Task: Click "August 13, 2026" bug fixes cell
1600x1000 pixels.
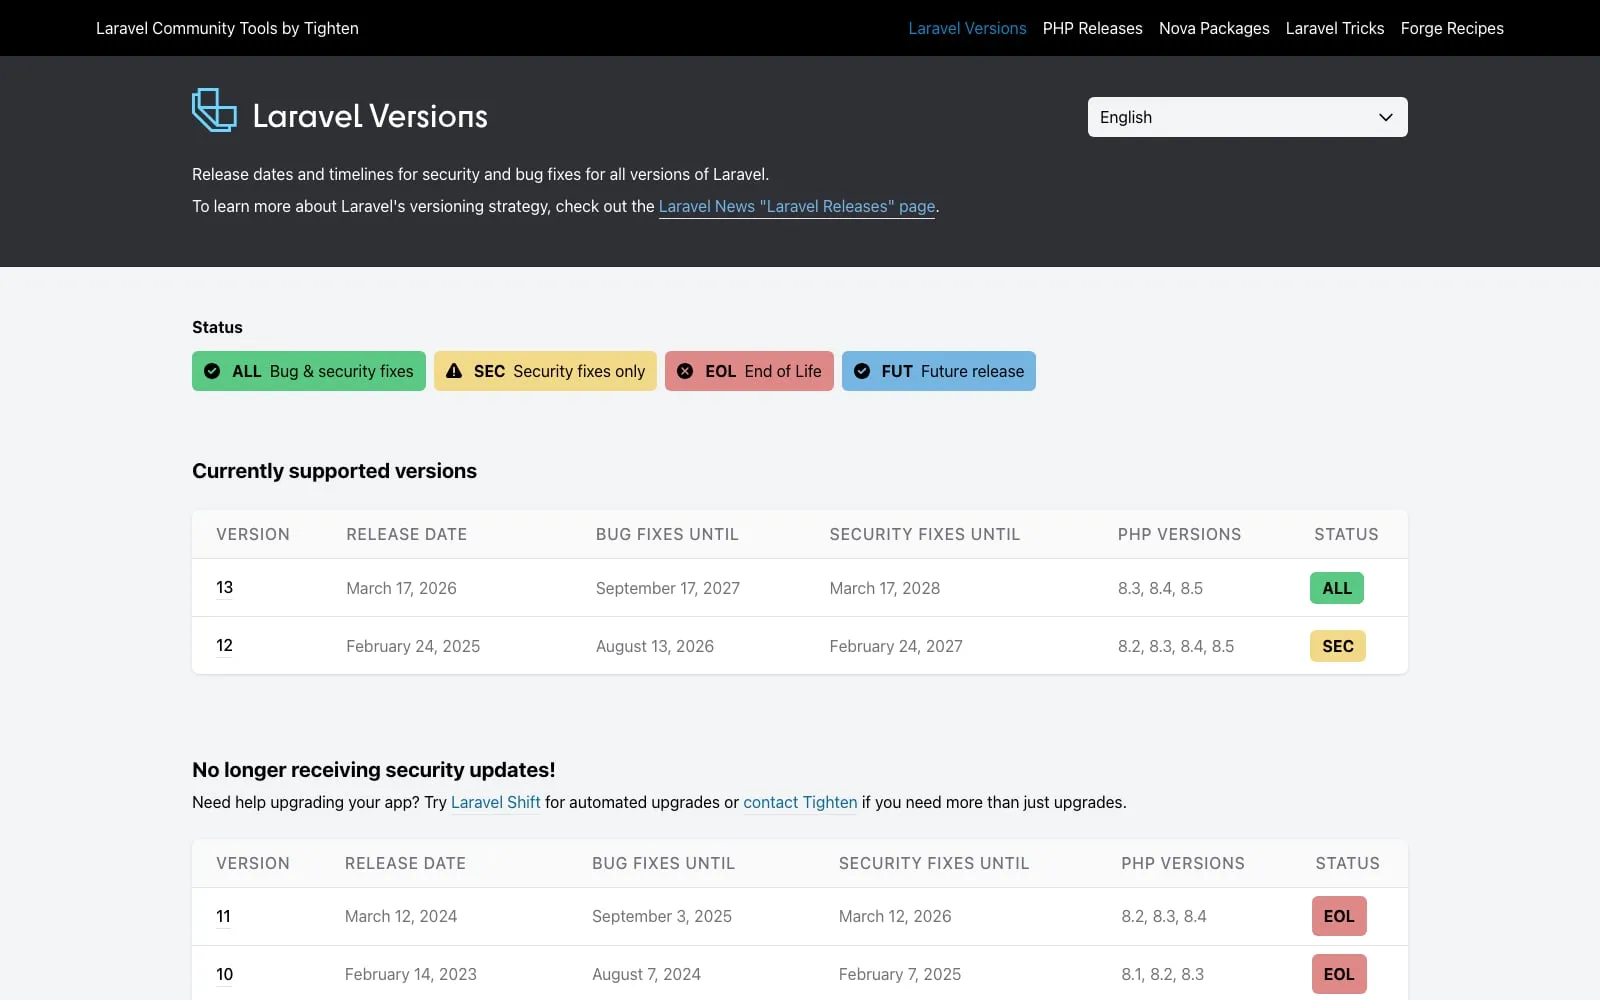Action: click(655, 646)
